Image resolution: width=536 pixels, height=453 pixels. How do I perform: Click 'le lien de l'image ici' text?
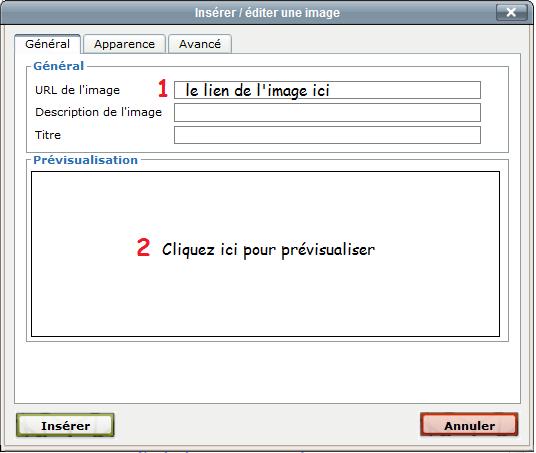tap(257, 91)
